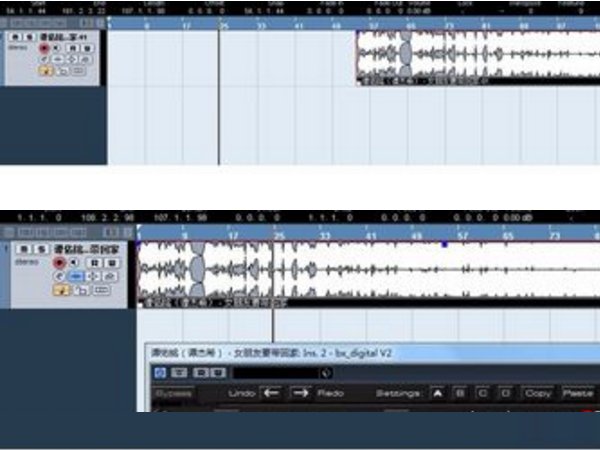Viewport: 600px width, 450px height.
Task: Select Settings slot B in bx_digital
Action: [x=460, y=393]
